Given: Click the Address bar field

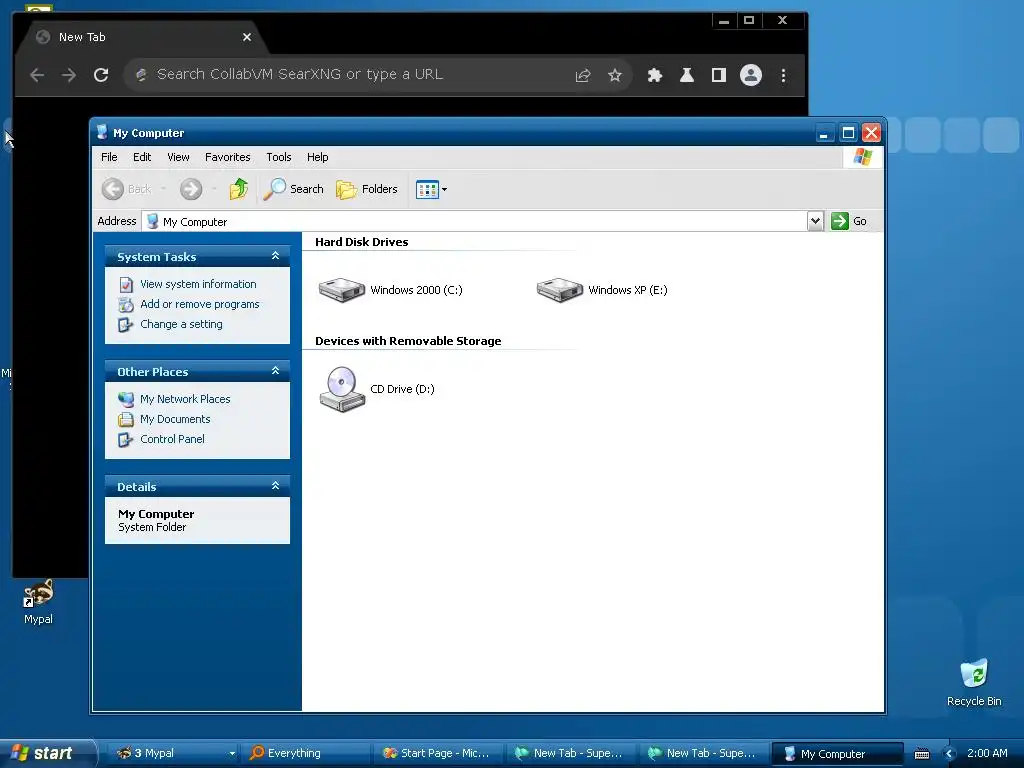Looking at the screenshot, I should (x=475, y=221).
